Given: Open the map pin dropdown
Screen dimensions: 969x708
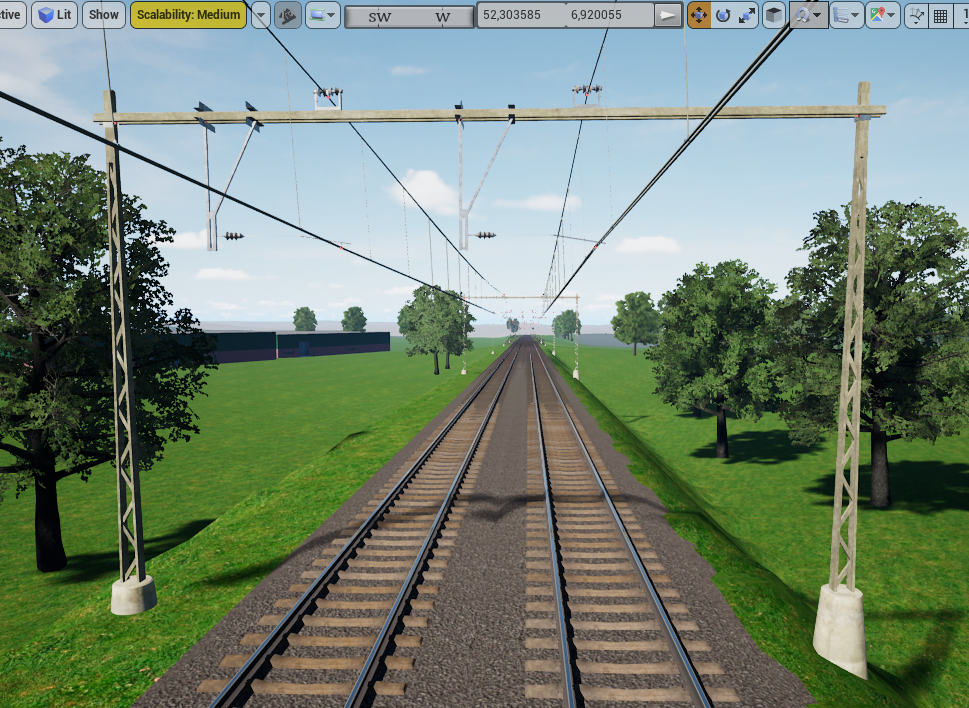Looking at the screenshot, I should pos(882,15).
